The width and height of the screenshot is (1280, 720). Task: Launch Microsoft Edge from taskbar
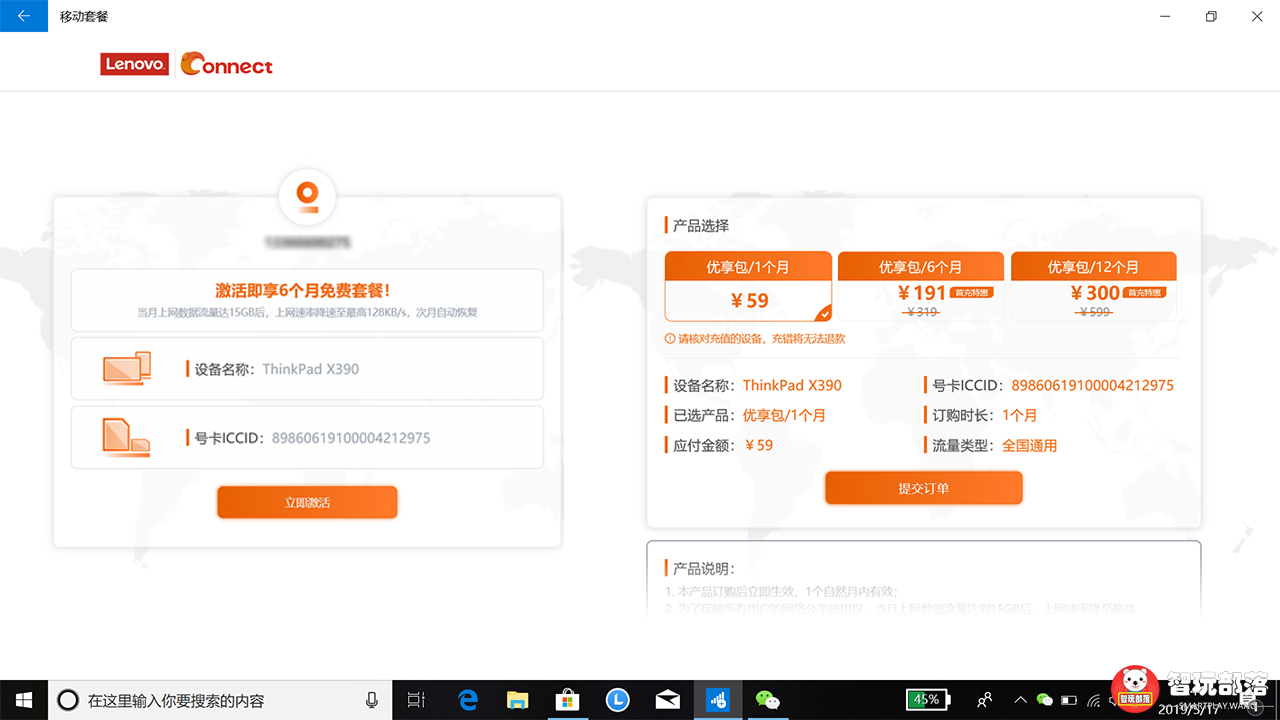point(467,700)
